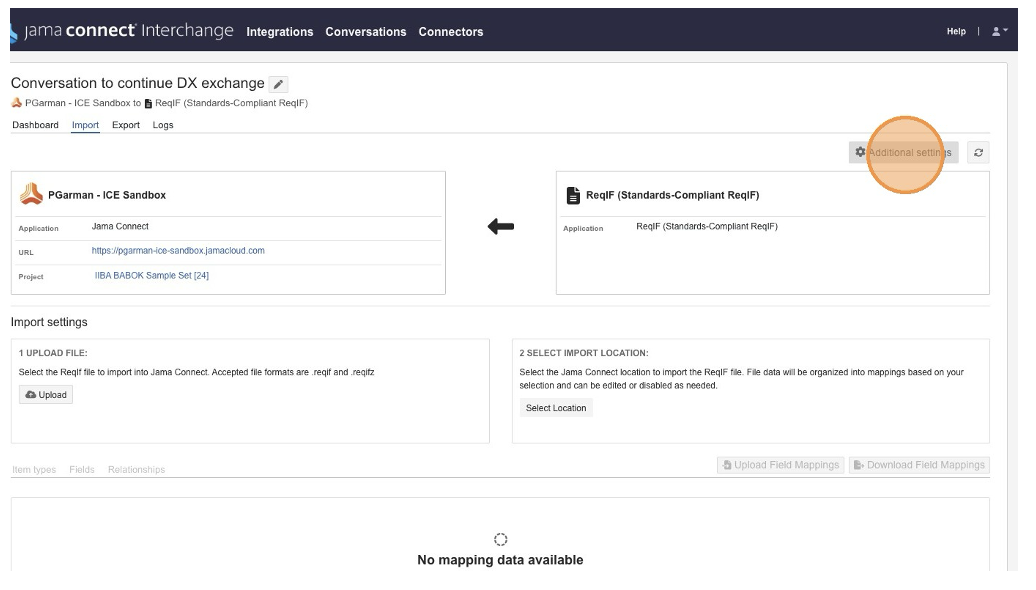Click Upload Field Mappings button
This screenshot has width=1036, height=590.
(780, 465)
